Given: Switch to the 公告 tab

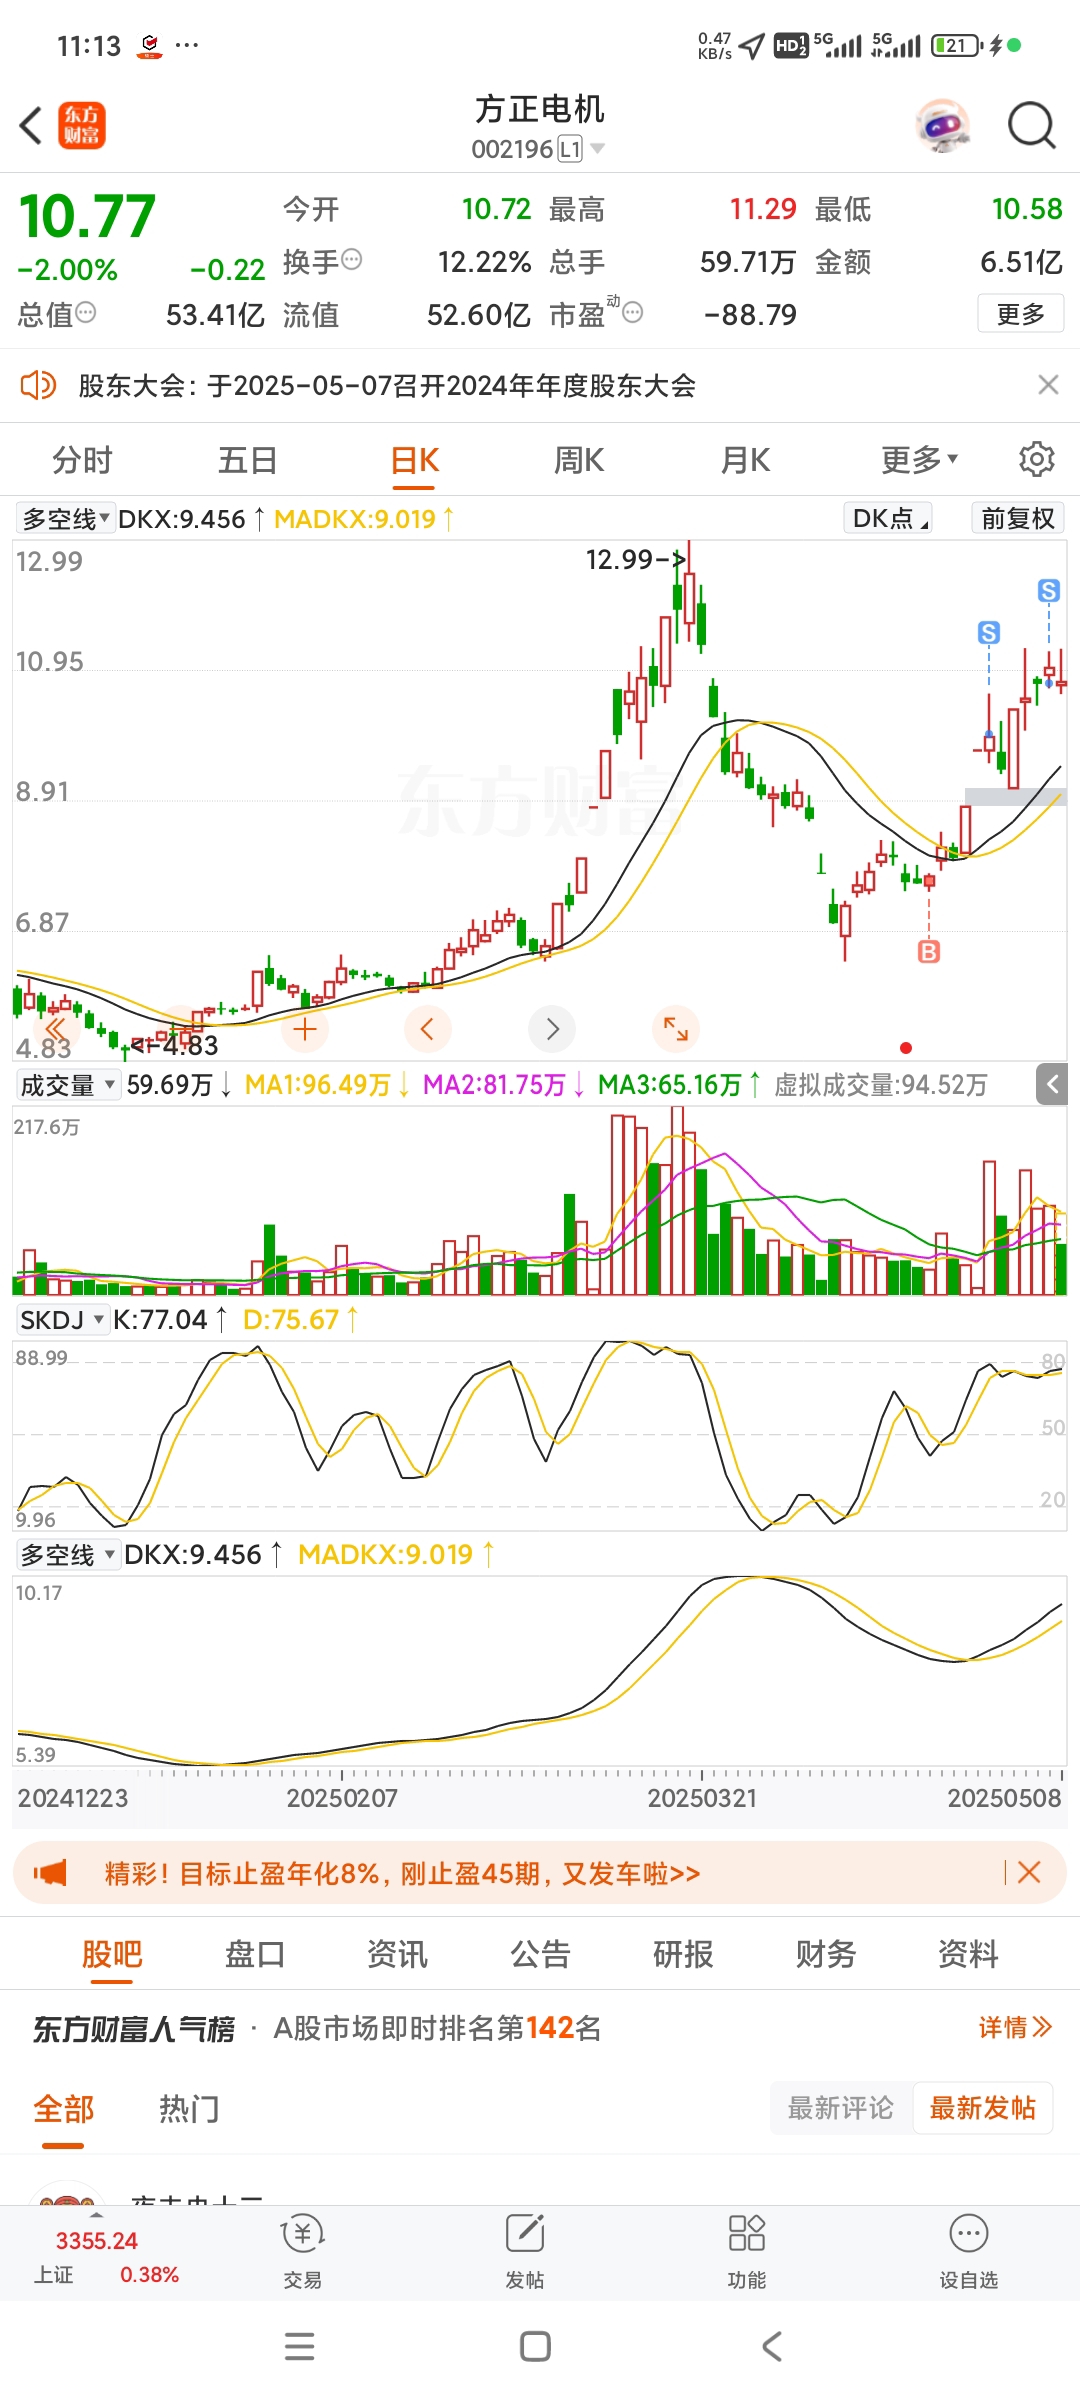Looking at the screenshot, I should pyautogui.click(x=540, y=1954).
